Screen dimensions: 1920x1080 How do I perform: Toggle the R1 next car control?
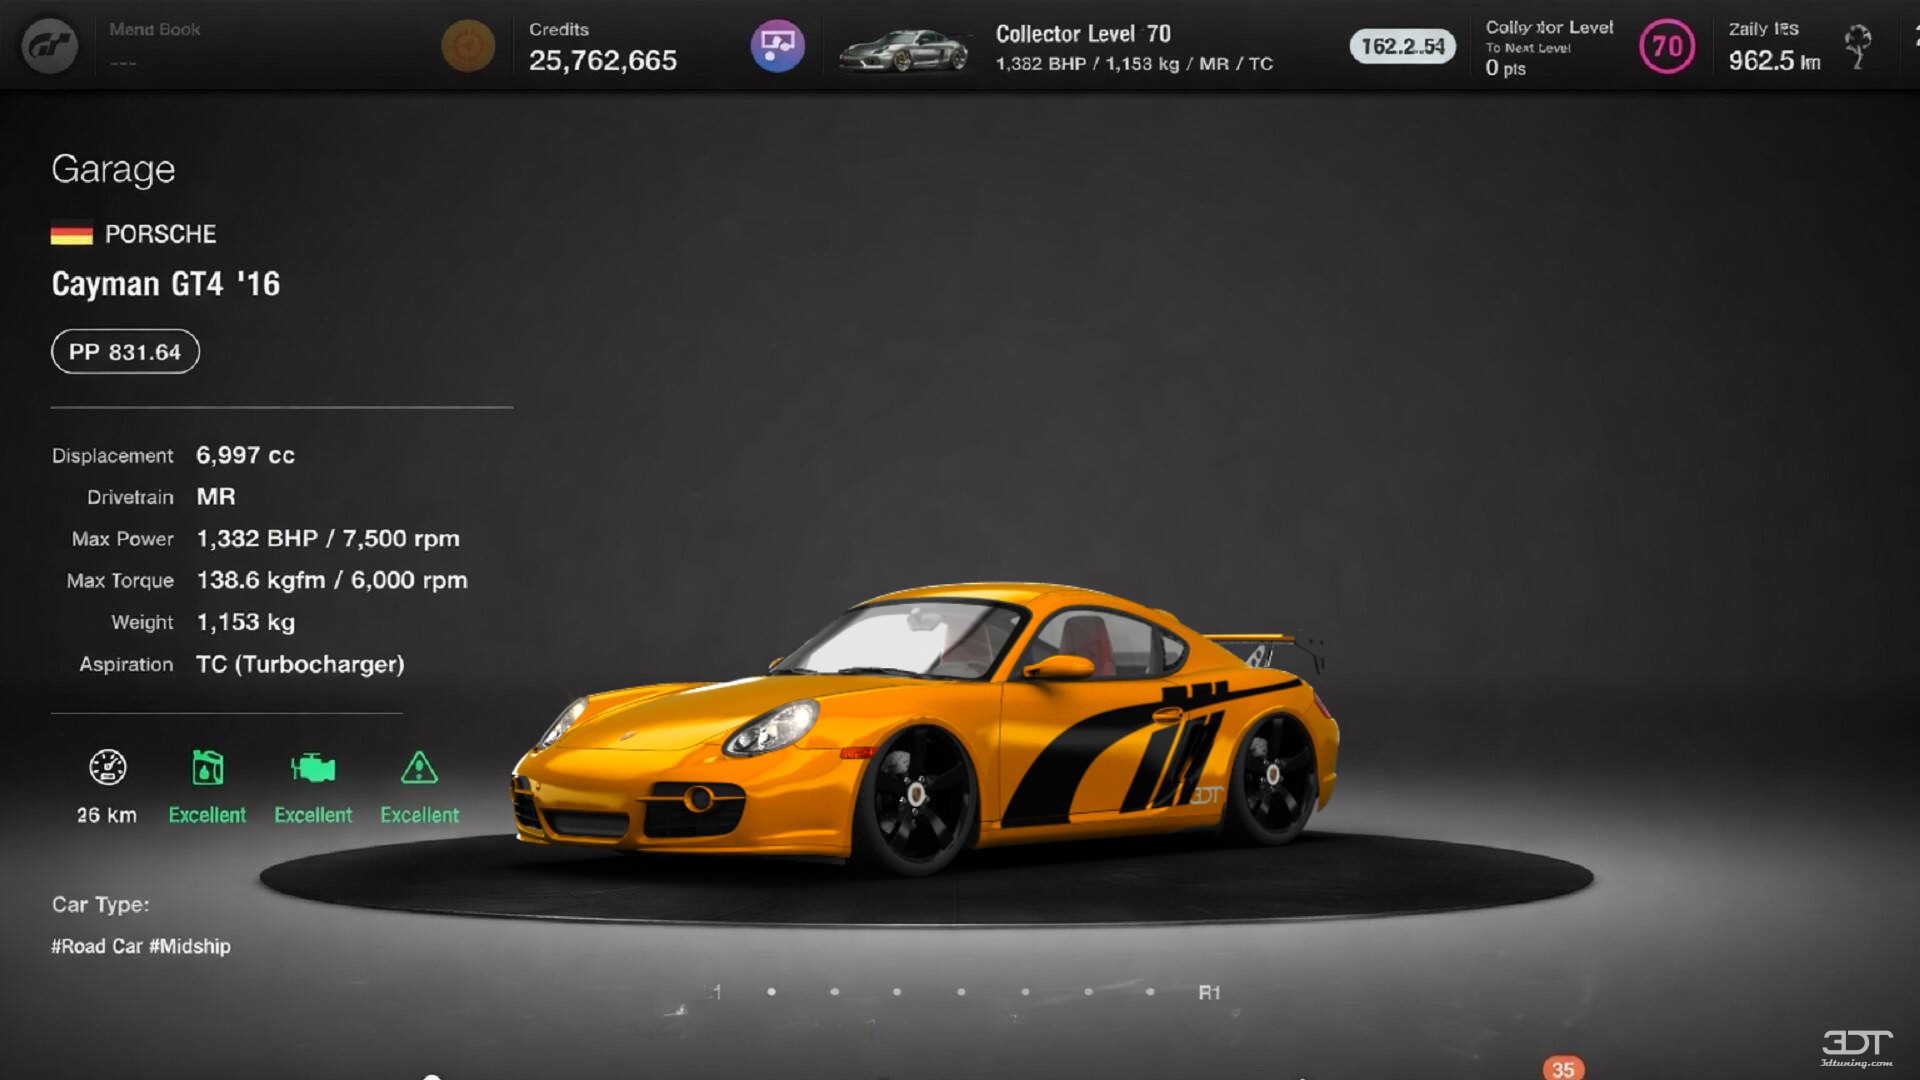pyautogui.click(x=1210, y=993)
